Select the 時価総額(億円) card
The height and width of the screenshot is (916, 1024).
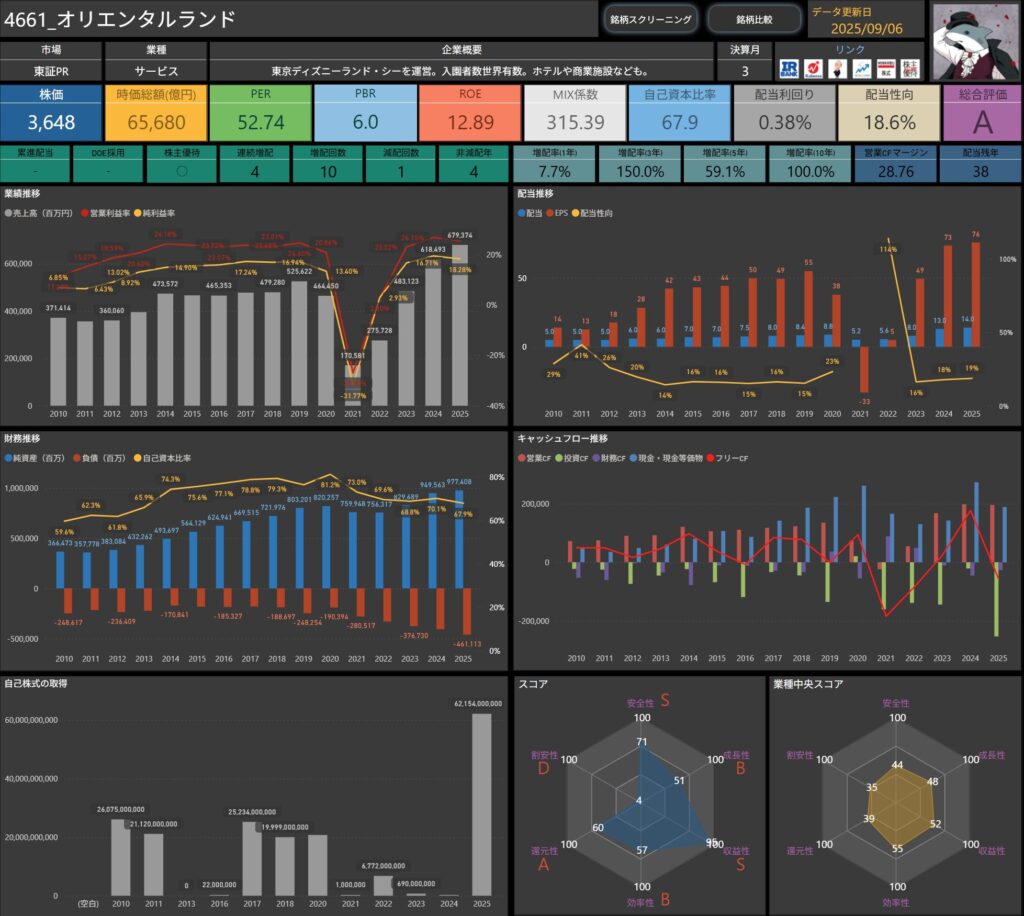(156, 112)
